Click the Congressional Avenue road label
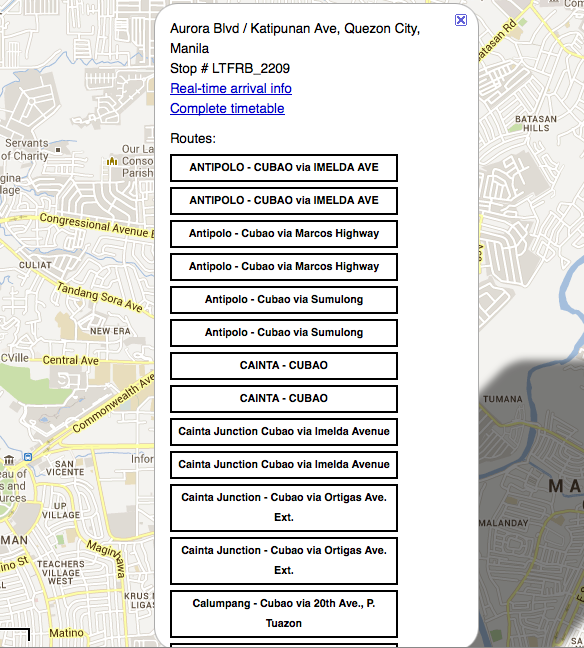The width and height of the screenshot is (584, 648). [97, 226]
